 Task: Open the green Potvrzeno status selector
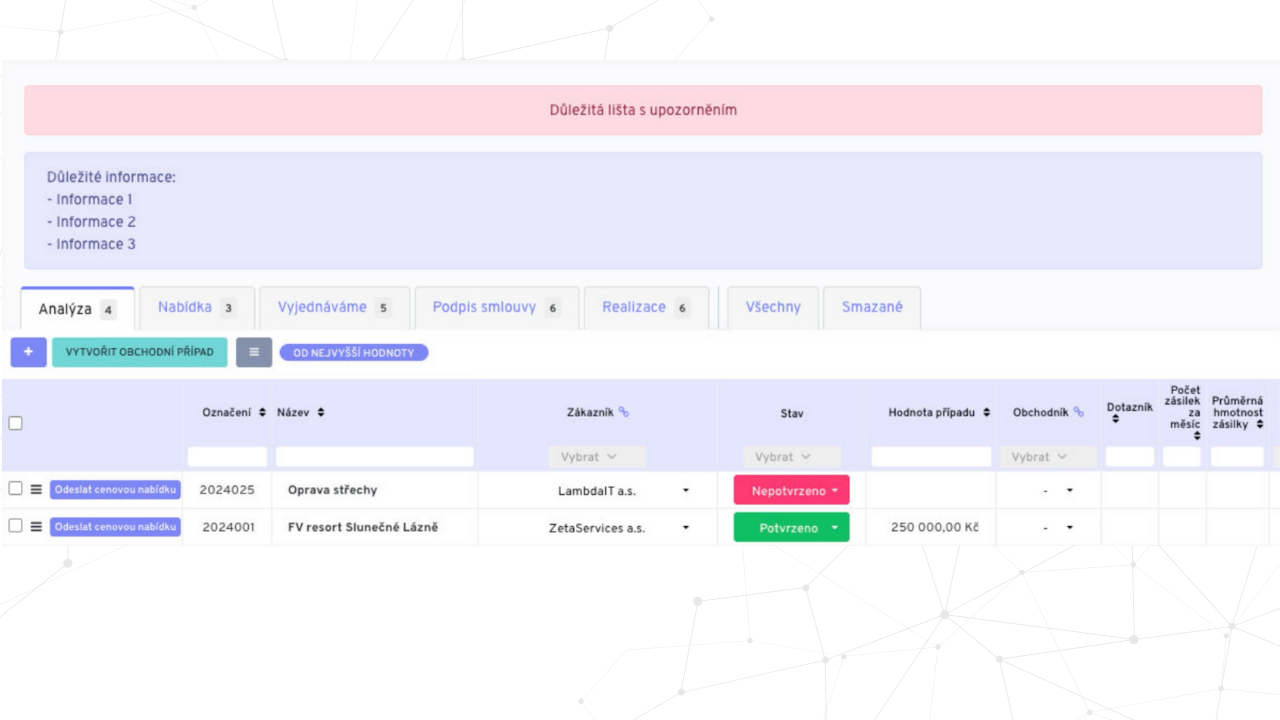click(791, 528)
